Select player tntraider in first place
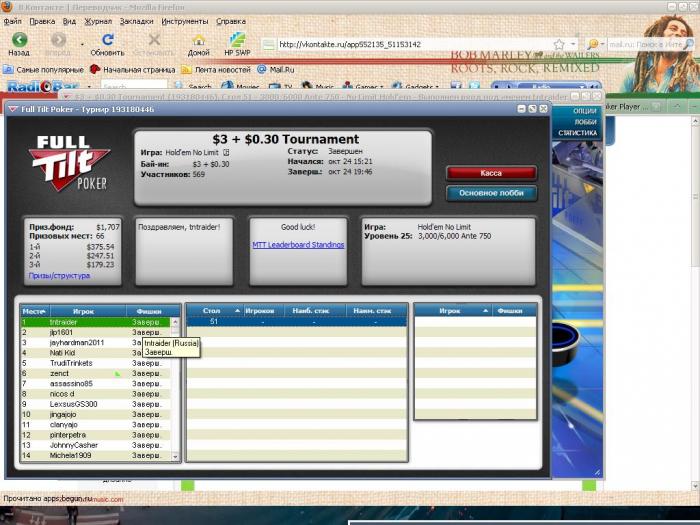 coord(96,322)
